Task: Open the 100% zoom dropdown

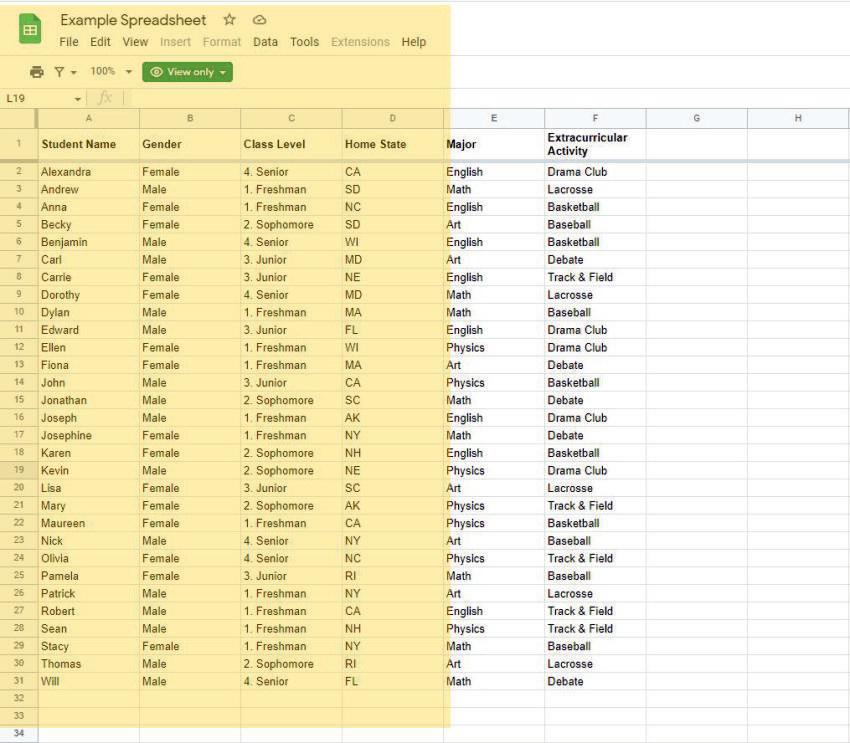Action: (111, 72)
